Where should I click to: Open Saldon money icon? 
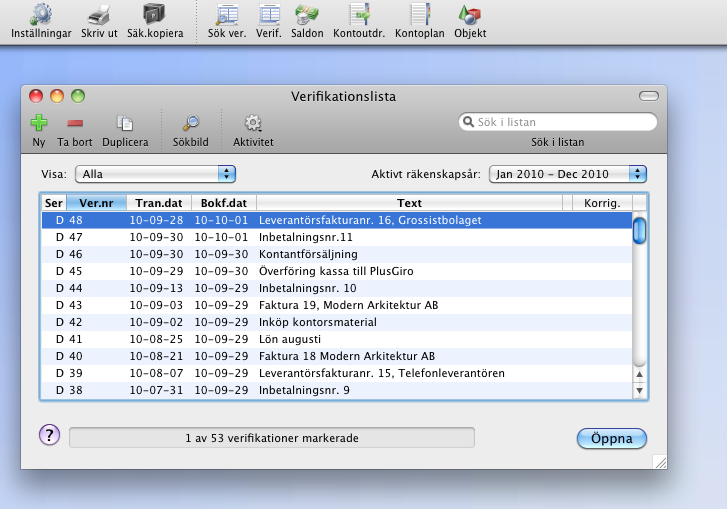[307, 14]
